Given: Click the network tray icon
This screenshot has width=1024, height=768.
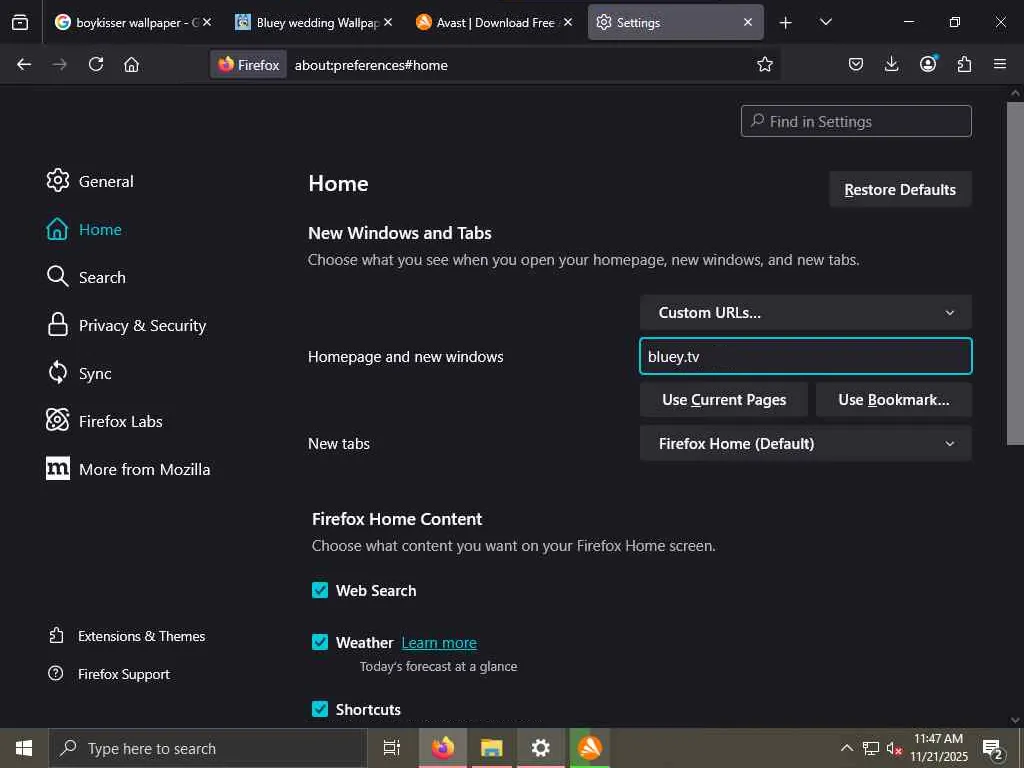Looking at the screenshot, I should coord(871,748).
